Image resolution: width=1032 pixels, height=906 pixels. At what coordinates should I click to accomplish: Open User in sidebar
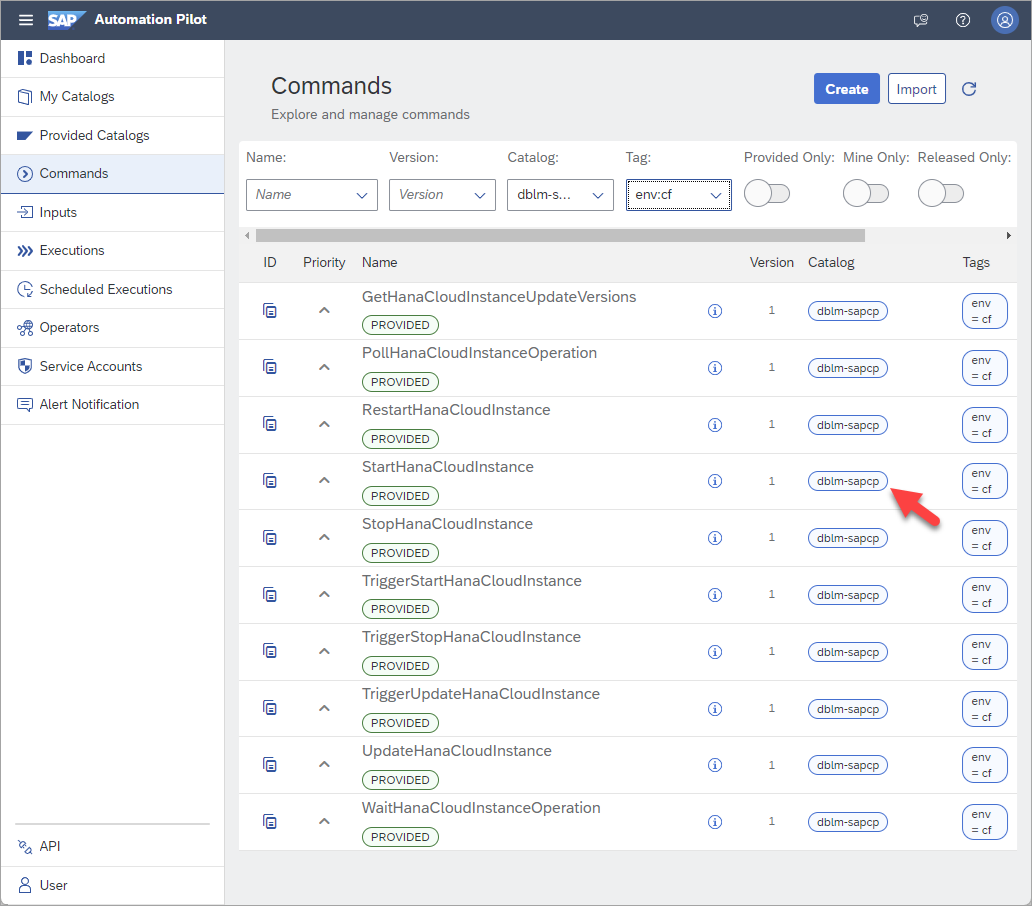click(x=113, y=886)
